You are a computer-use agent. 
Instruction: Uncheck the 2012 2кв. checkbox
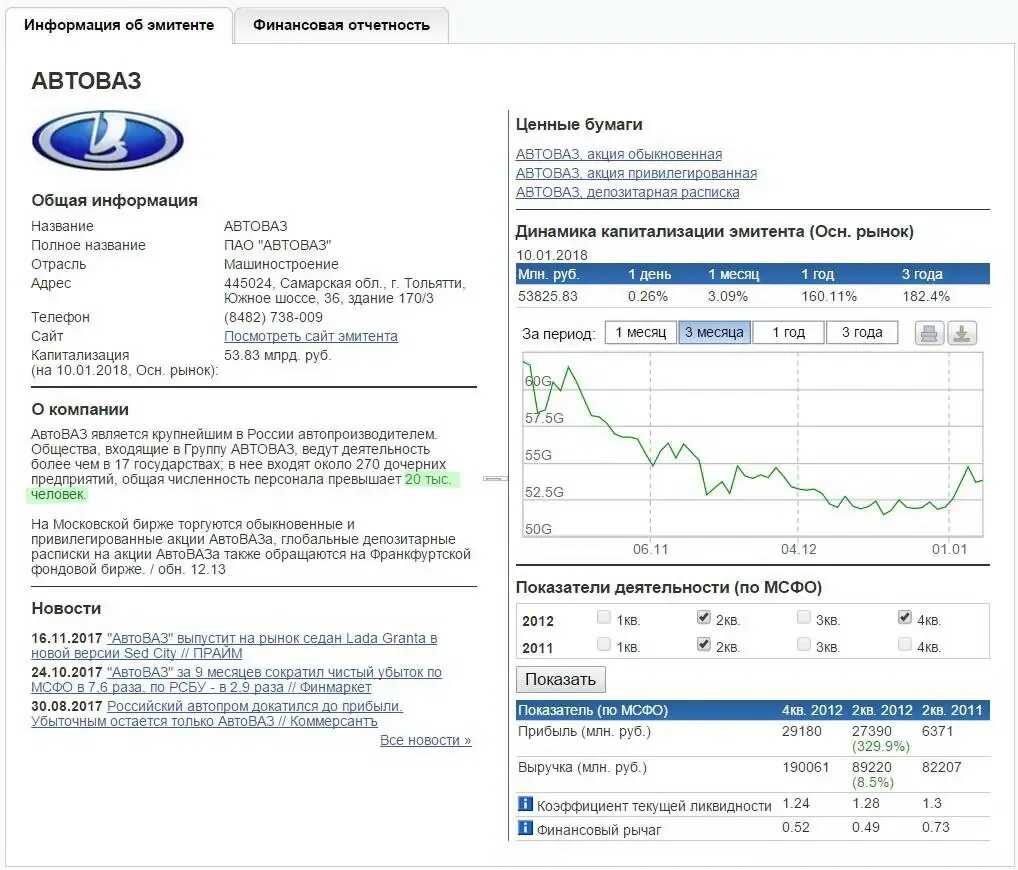point(704,617)
